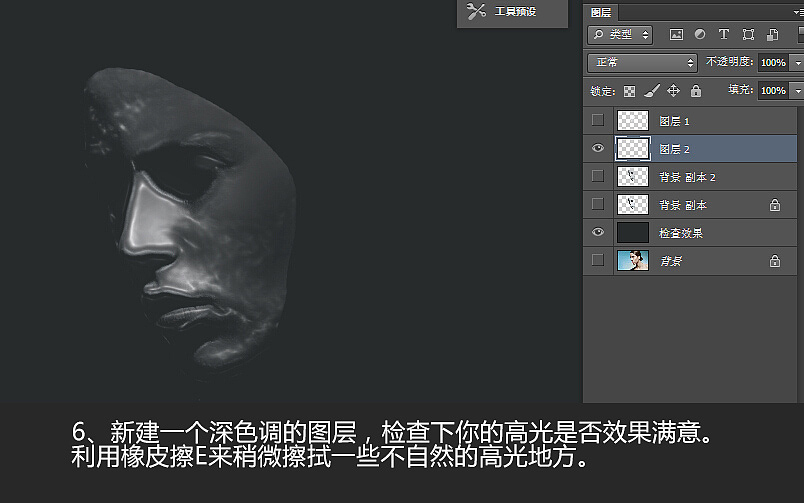Viewport: 804px width, 503px height.
Task: Select 图层 1 layer thumbnail
Action: point(633,120)
